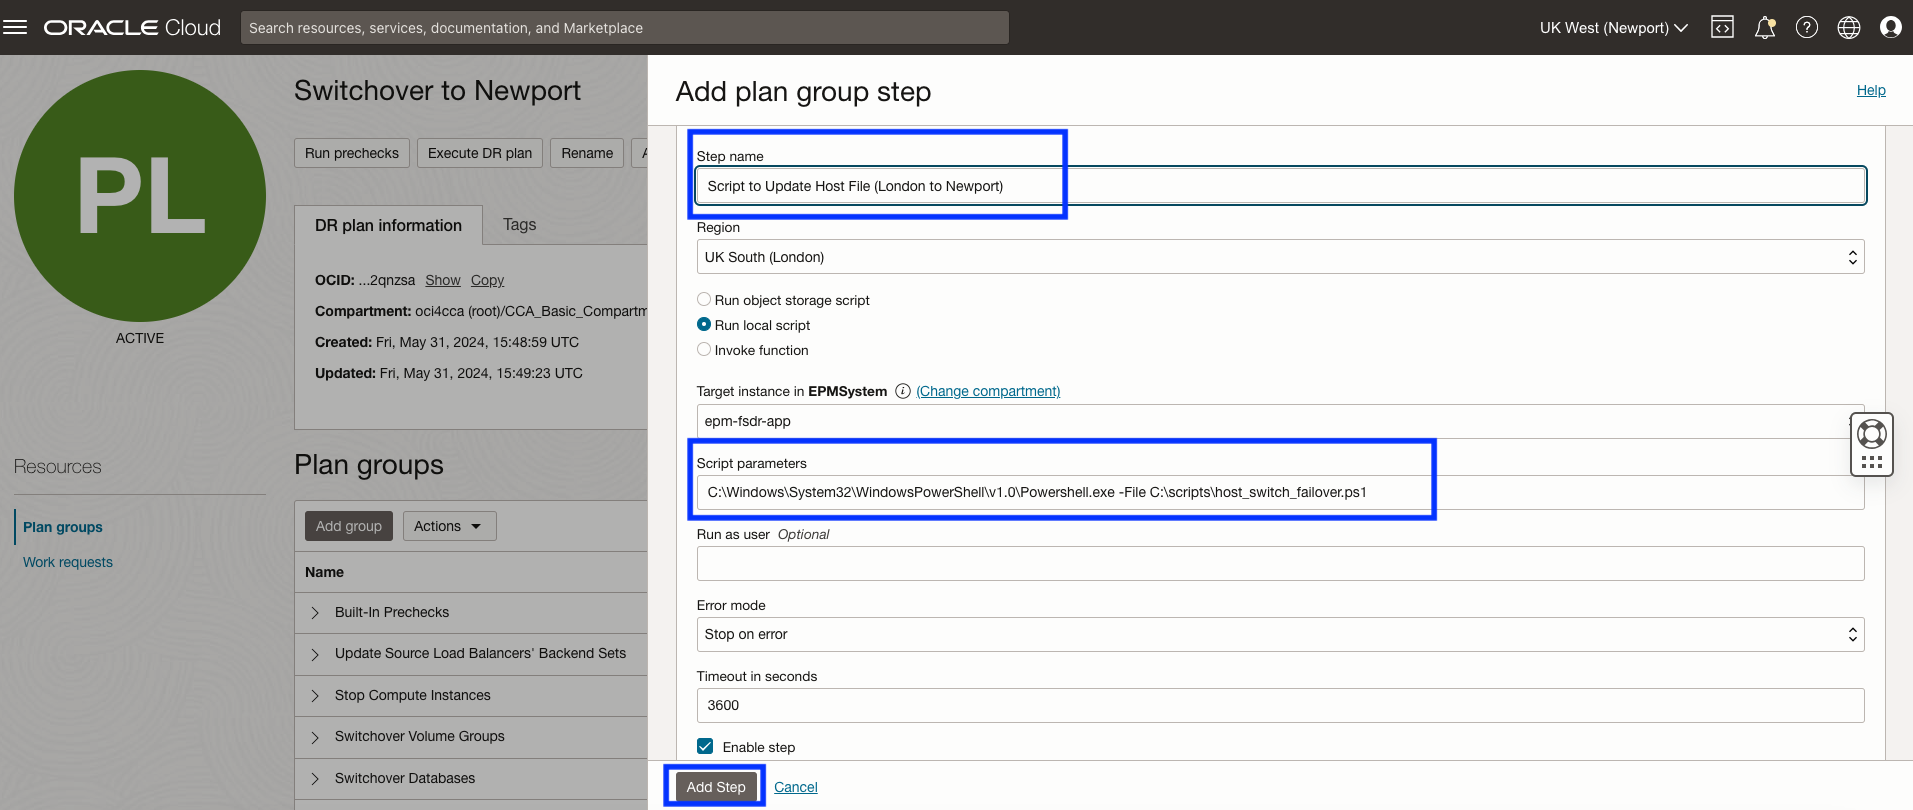
Task: Click the Cancel link
Action: 796,787
